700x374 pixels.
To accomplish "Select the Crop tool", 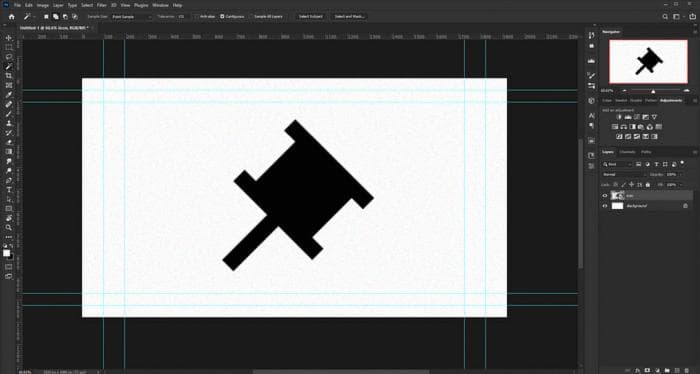I will click(8, 76).
